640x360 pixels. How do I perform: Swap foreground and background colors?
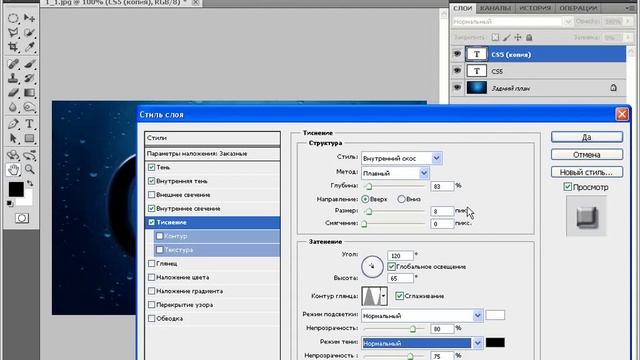pyautogui.click(x=29, y=184)
